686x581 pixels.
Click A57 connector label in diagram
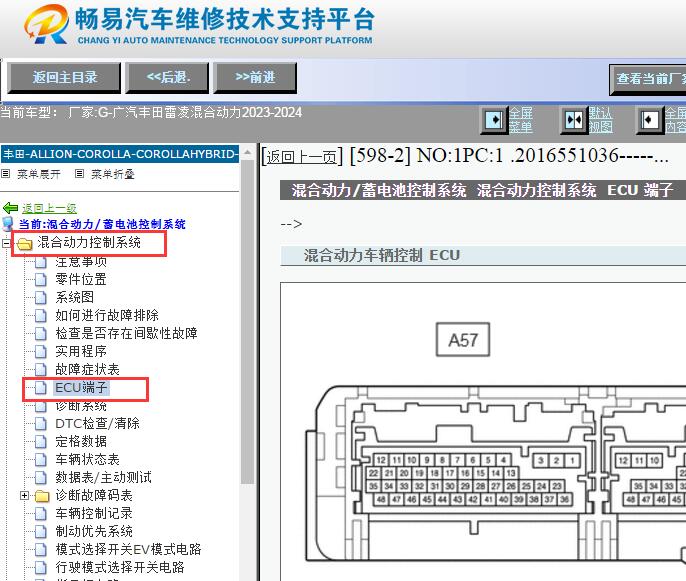point(463,340)
